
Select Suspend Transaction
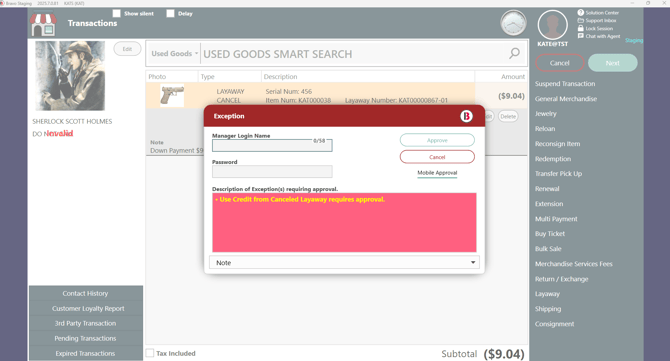coord(565,84)
